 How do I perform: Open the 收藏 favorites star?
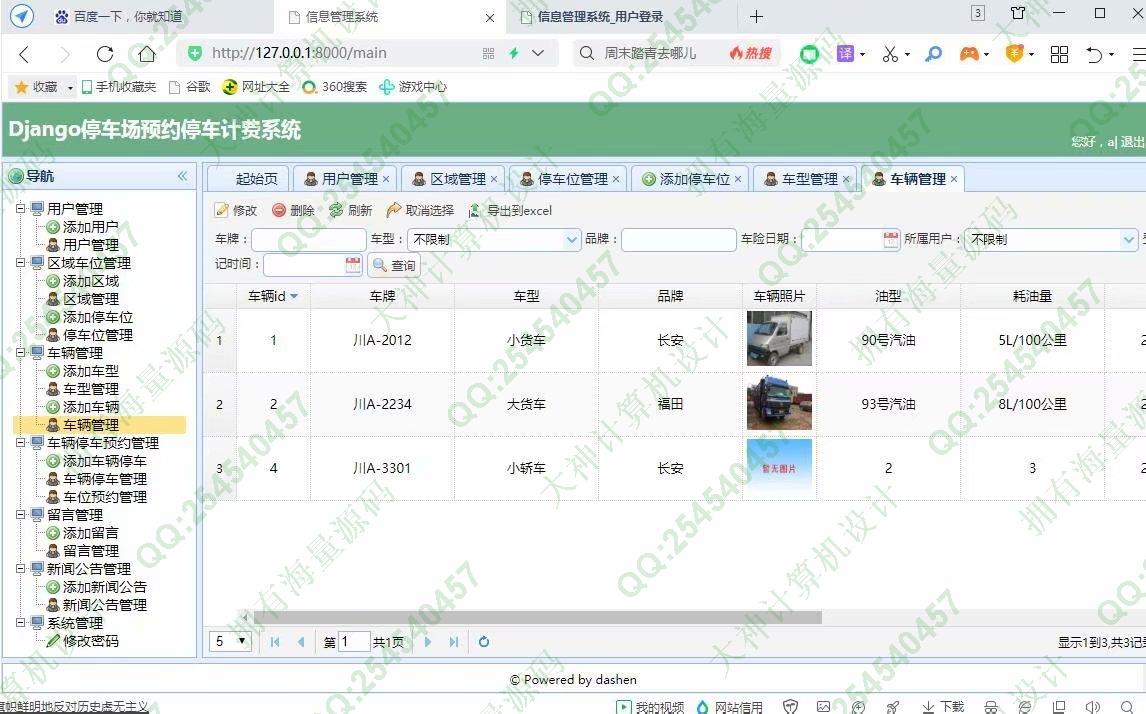pos(21,87)
